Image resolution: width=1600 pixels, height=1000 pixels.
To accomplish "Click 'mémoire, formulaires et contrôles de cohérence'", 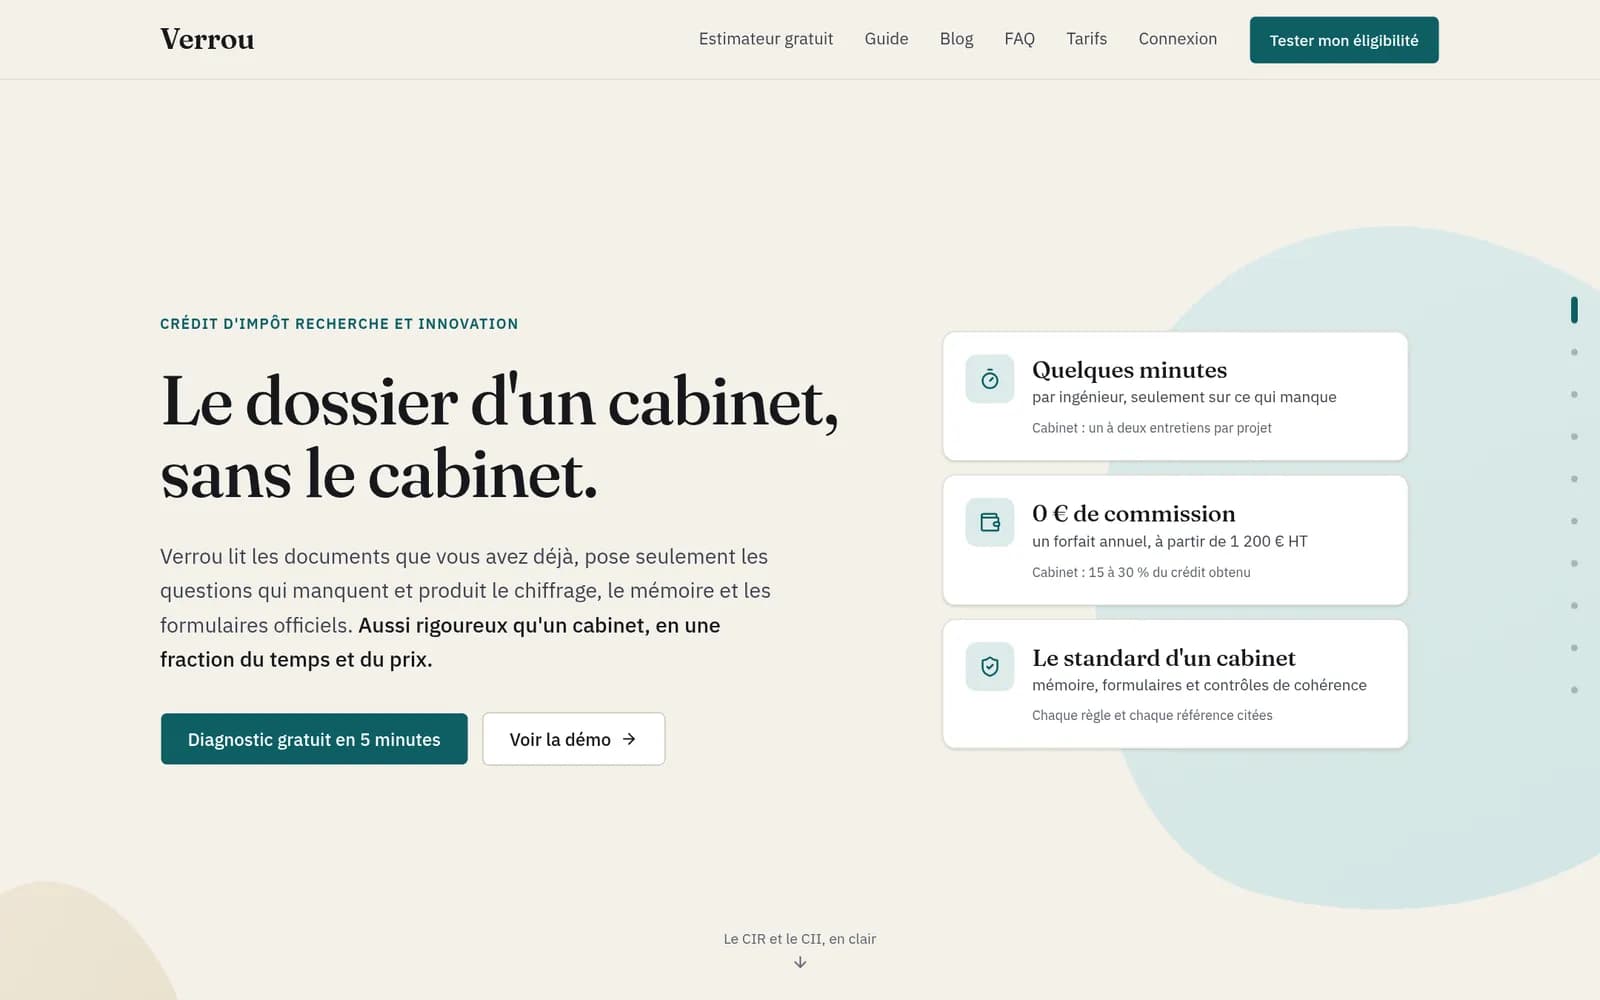I will point(1199,685).
